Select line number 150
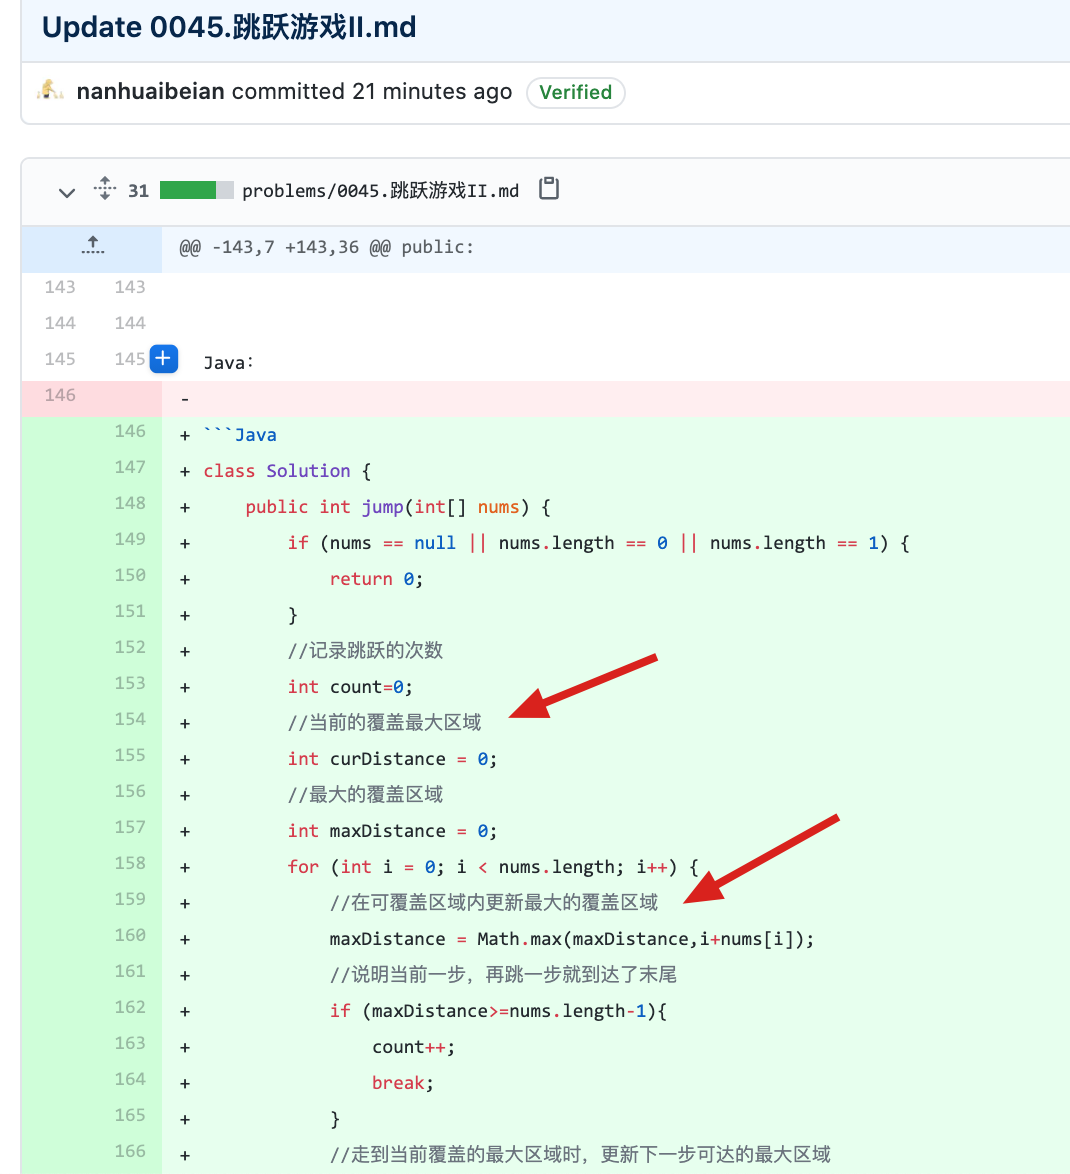The height and width of the screenshot is (1174, 1070). coord(130,574)
